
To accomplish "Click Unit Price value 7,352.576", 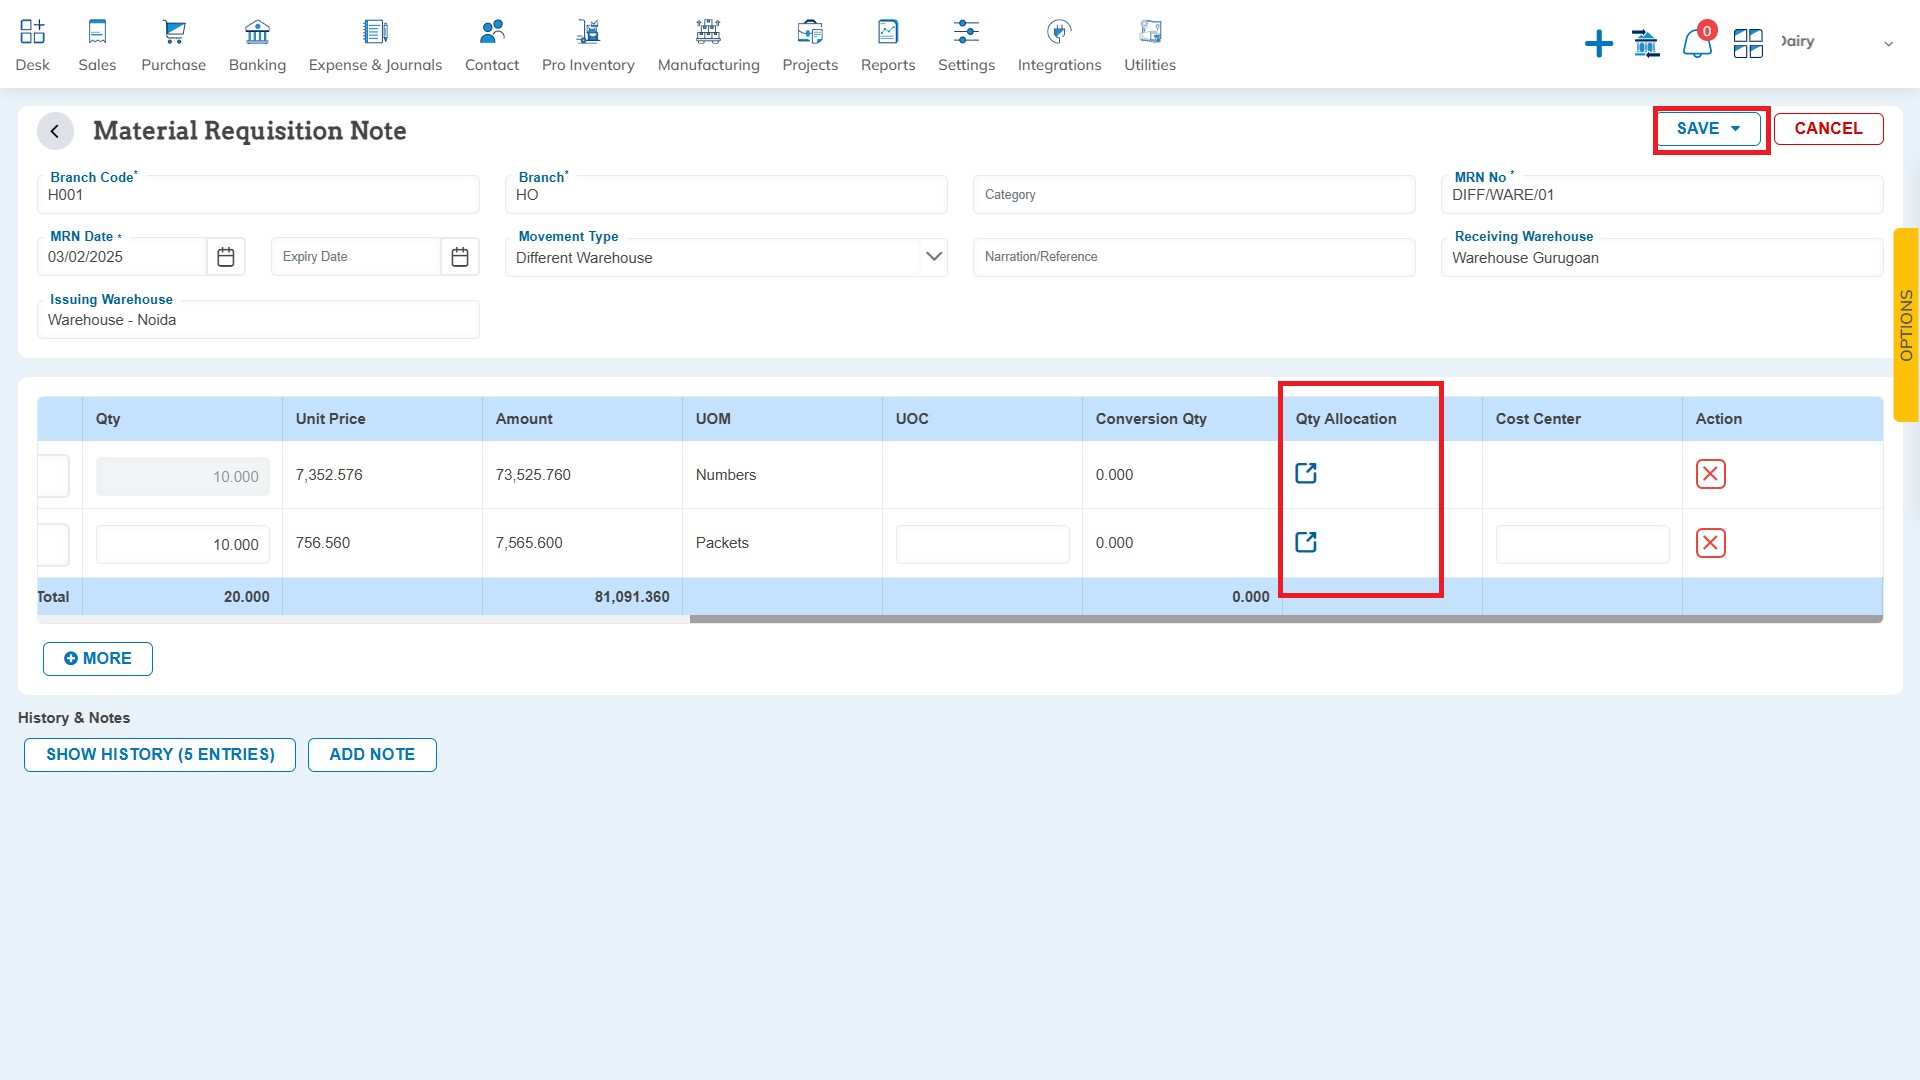I will pos(329,475).
